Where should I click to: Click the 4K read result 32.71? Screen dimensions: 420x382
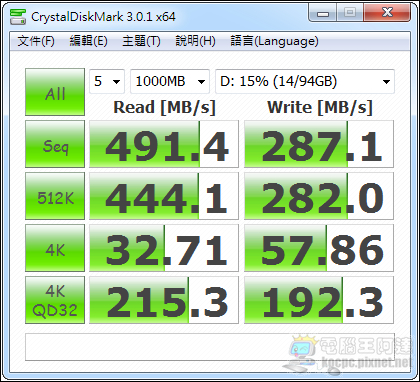(164, 248)
